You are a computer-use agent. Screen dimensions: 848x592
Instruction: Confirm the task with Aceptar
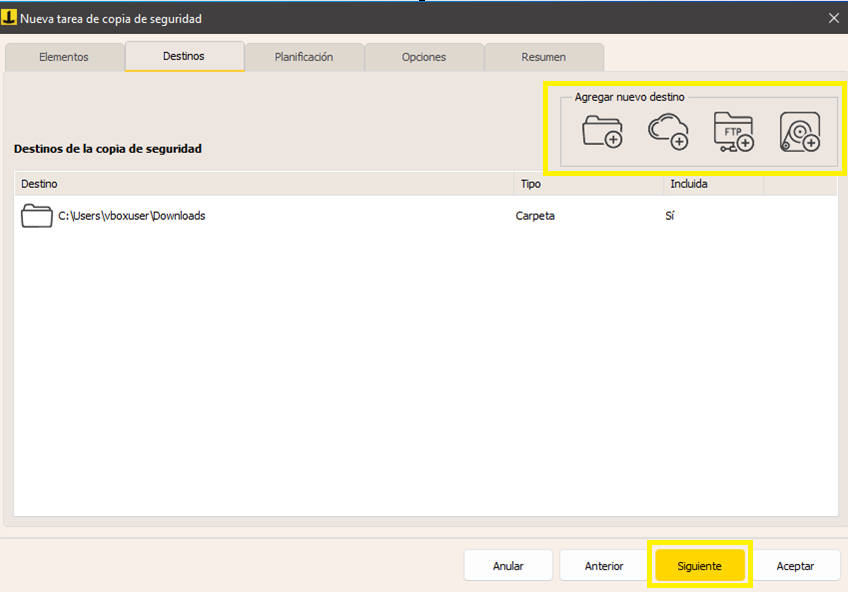click(795, 566)
